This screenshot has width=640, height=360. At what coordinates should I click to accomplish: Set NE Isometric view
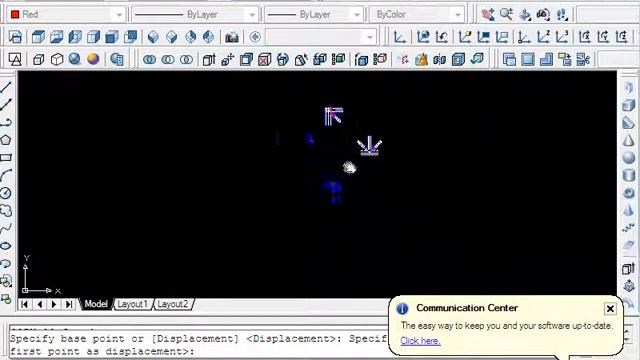click(x=190, y=37)
